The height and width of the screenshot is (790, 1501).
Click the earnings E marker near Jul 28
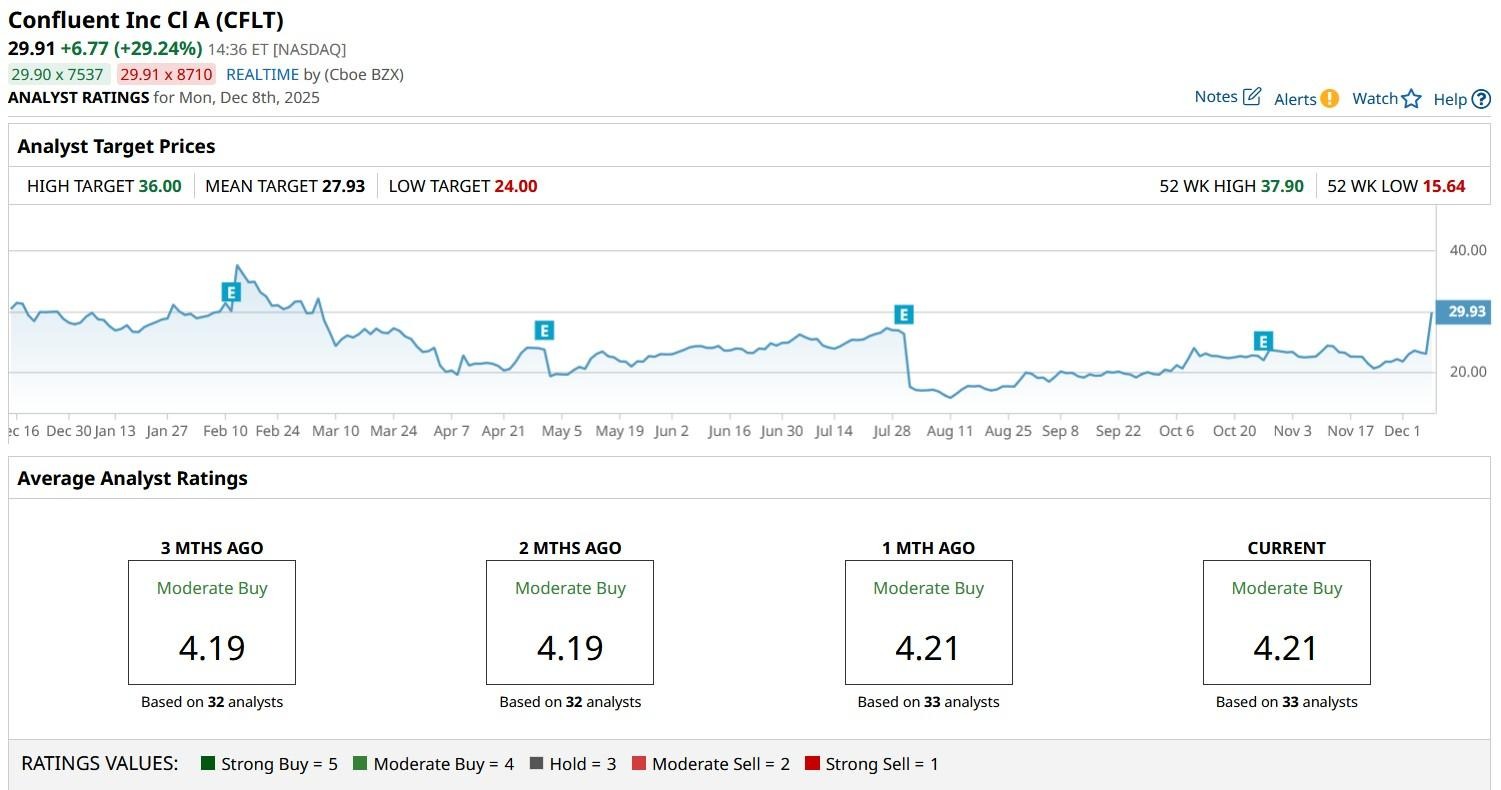tap(903, 314)
